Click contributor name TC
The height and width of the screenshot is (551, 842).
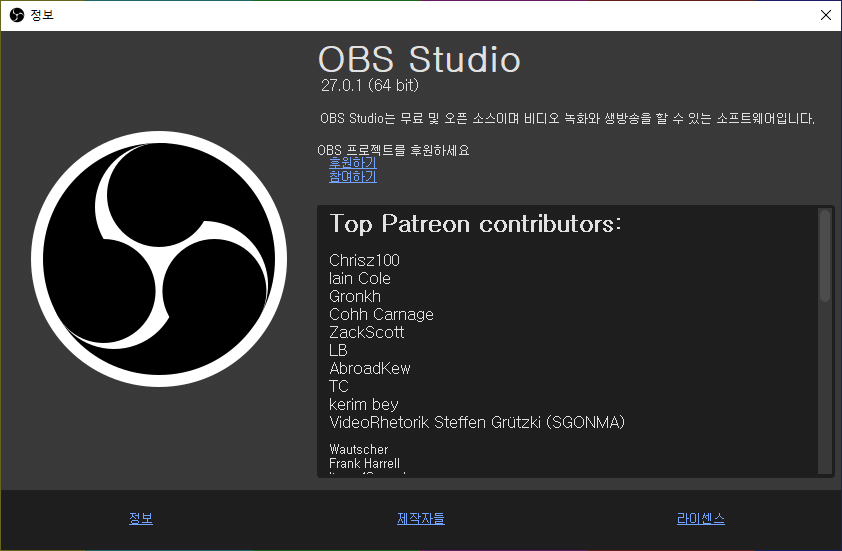[x=339, y=386]
